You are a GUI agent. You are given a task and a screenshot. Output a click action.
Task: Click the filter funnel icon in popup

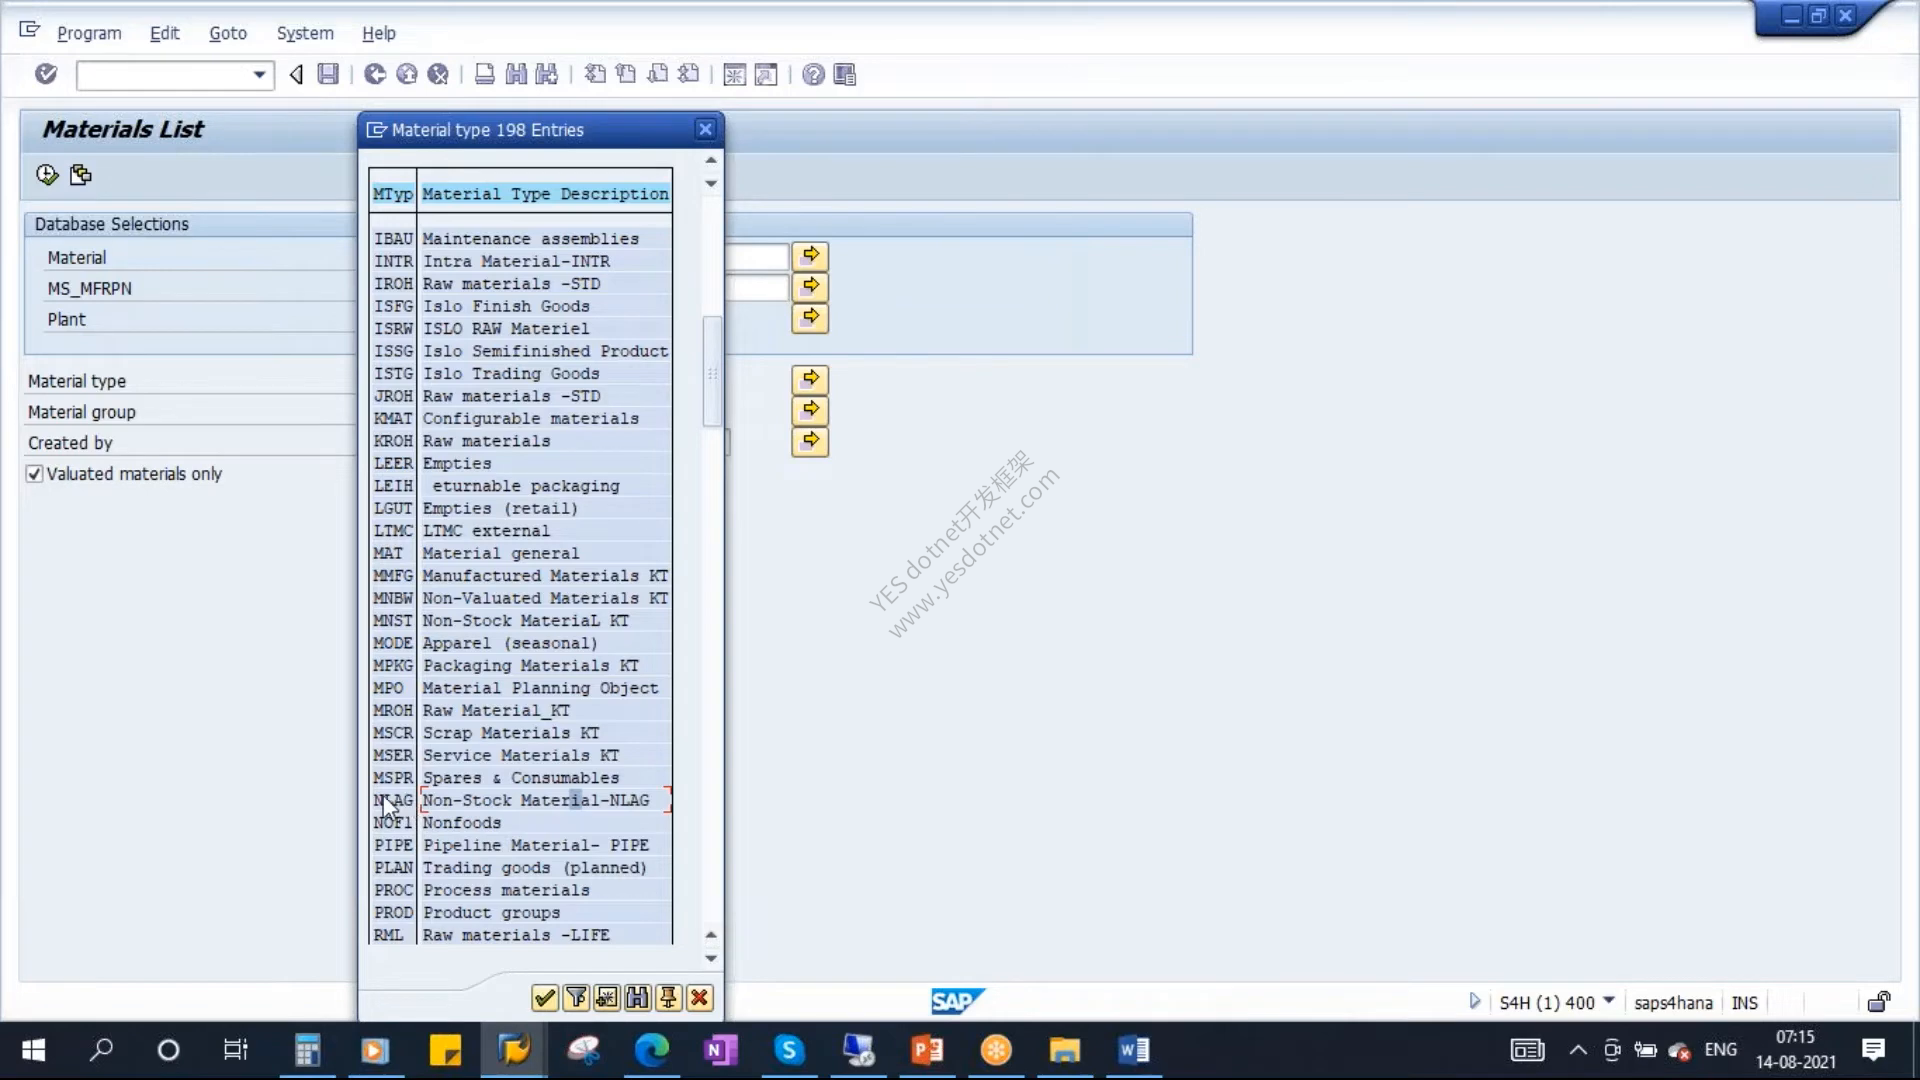(x=576, y=997)
